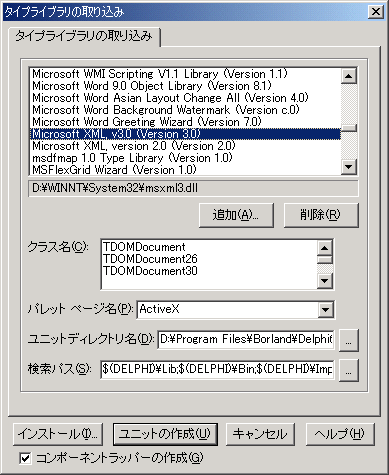Click the unit directory name input field
The height and width of the screenshot is (475, 389).
246,340
